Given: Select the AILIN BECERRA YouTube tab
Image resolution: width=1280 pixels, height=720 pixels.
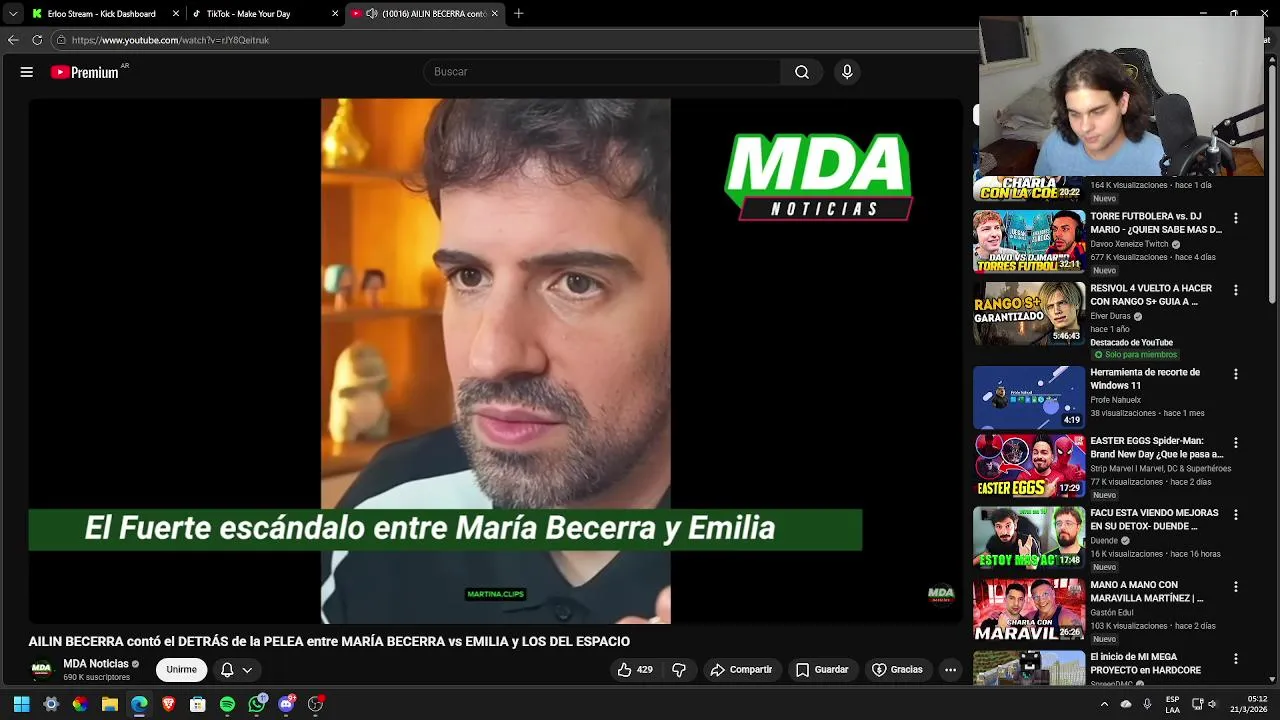Looking at the screenshot, I should tap(424, 14).
